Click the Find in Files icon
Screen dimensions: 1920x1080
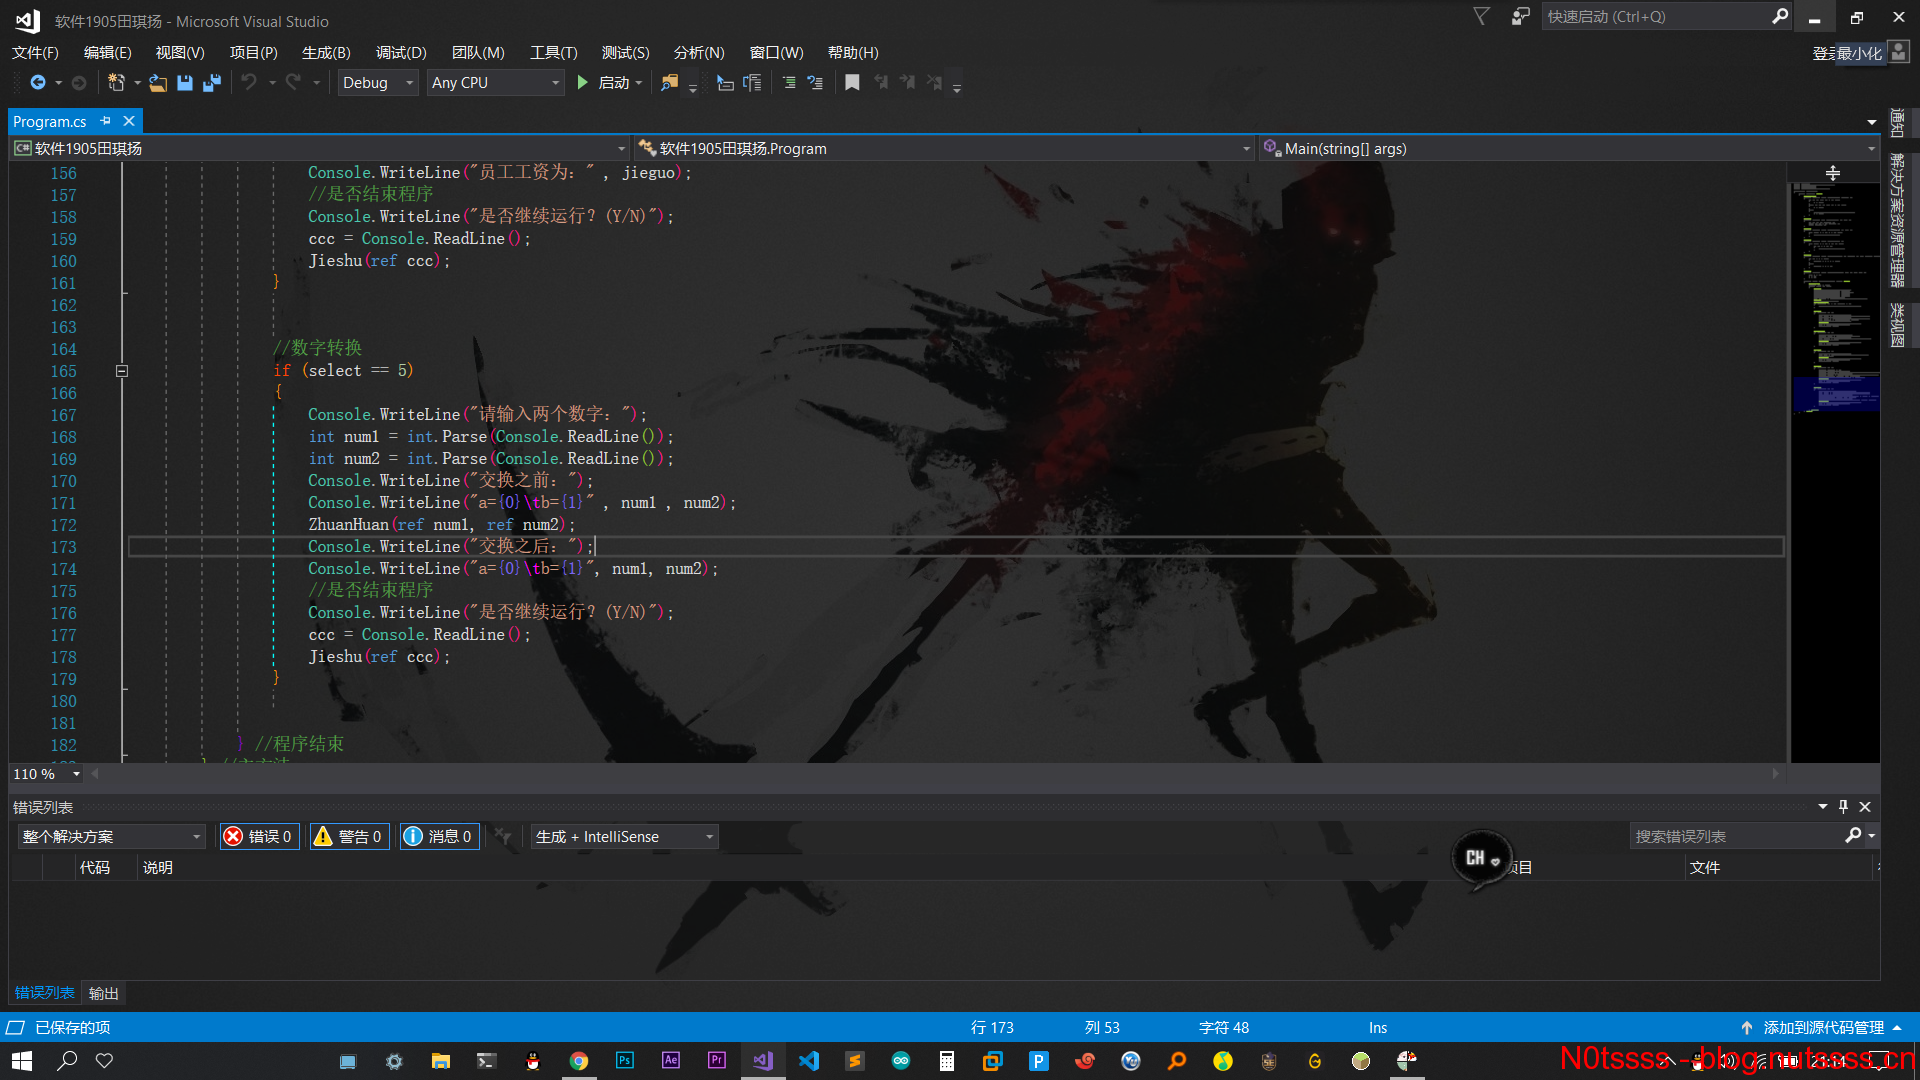tap(670, 83)
